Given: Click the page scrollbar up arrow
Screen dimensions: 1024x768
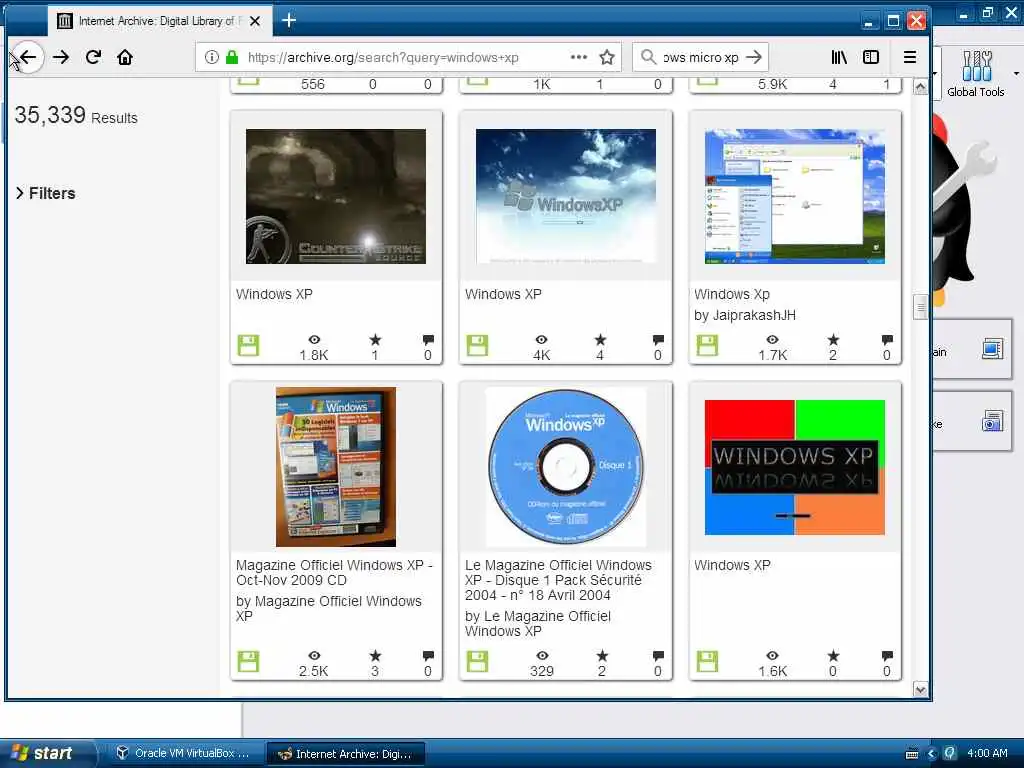Looking at the screenshot, I should click(921, 87).
